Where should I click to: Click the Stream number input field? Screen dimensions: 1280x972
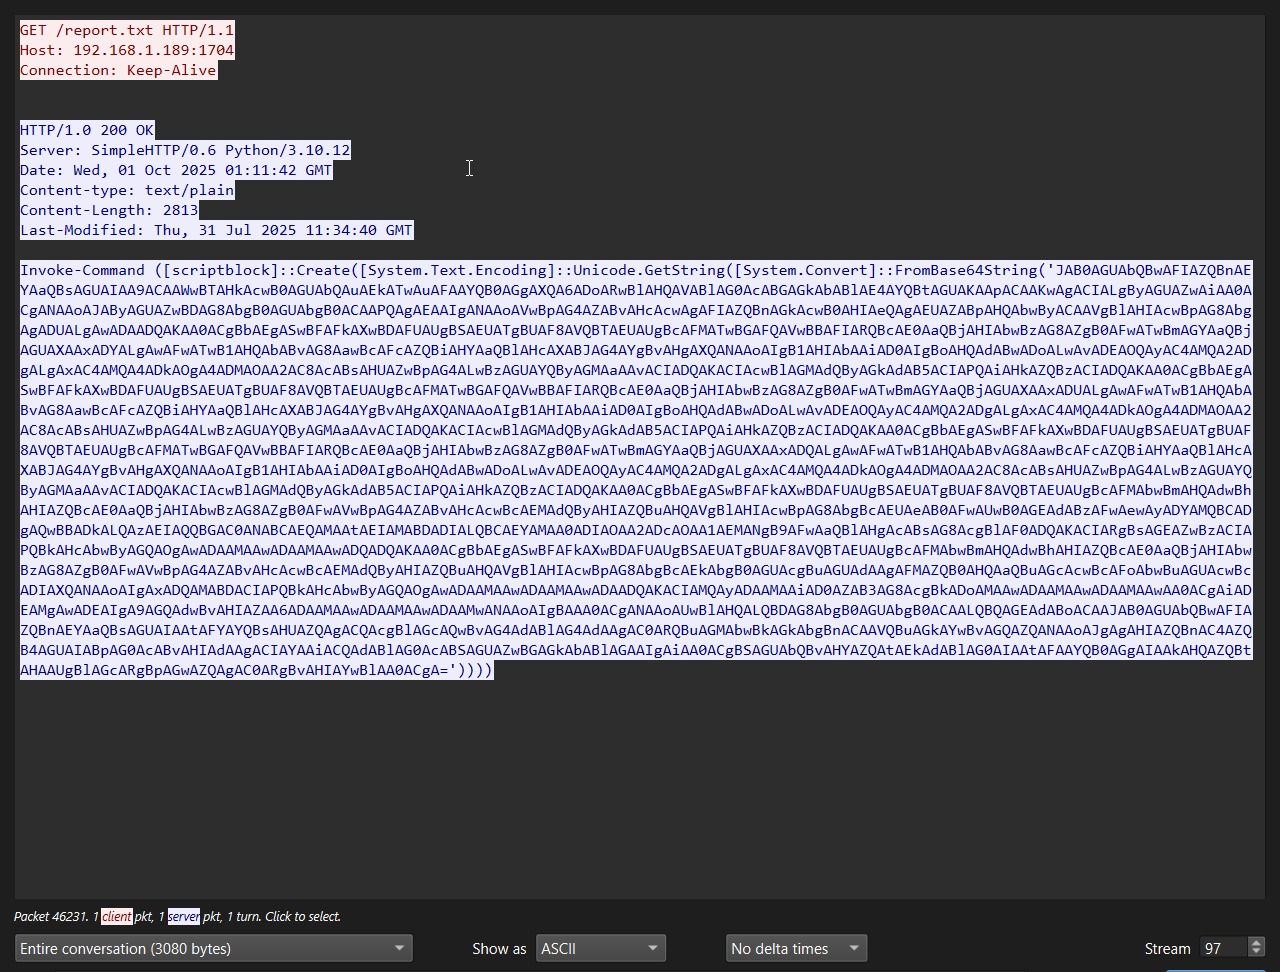(x=1223, y=948)
